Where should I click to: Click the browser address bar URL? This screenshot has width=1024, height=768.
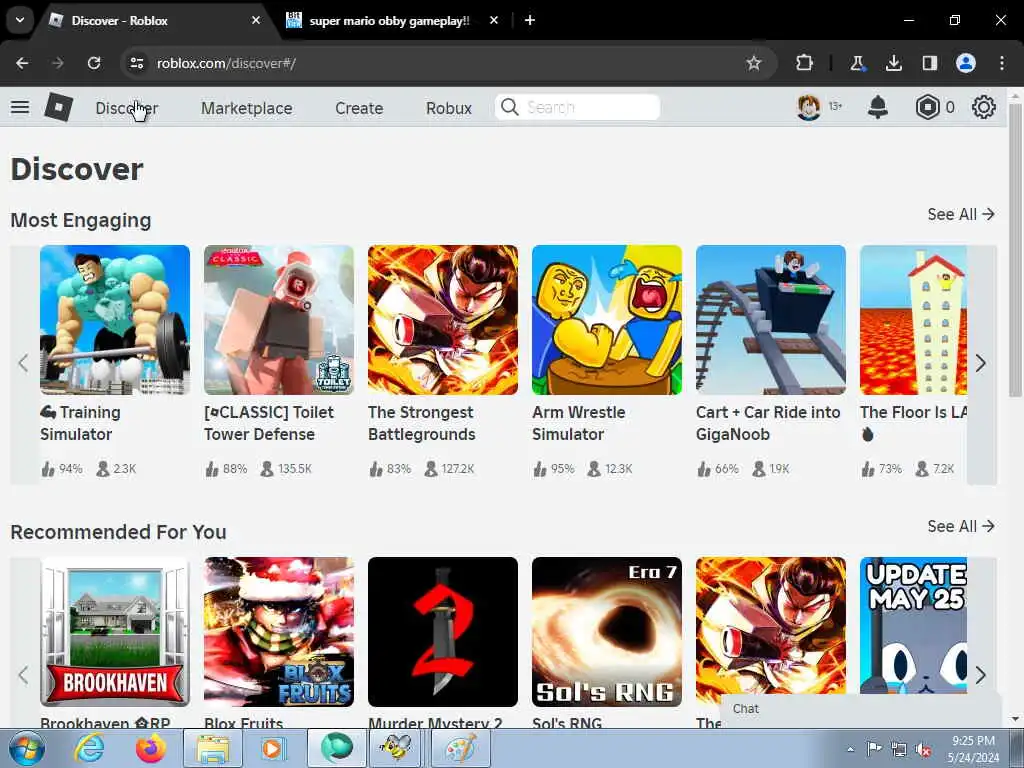227,63
